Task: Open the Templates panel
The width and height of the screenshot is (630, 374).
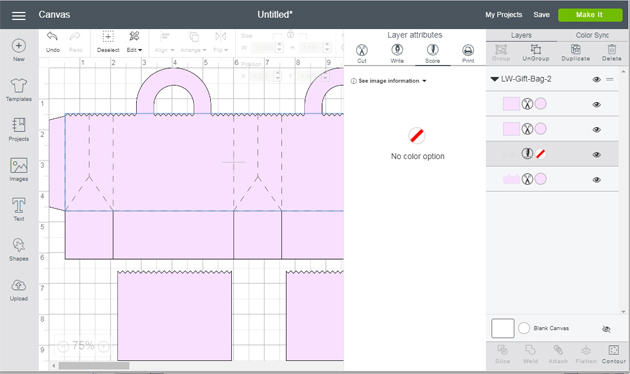Action: (18, 90)
